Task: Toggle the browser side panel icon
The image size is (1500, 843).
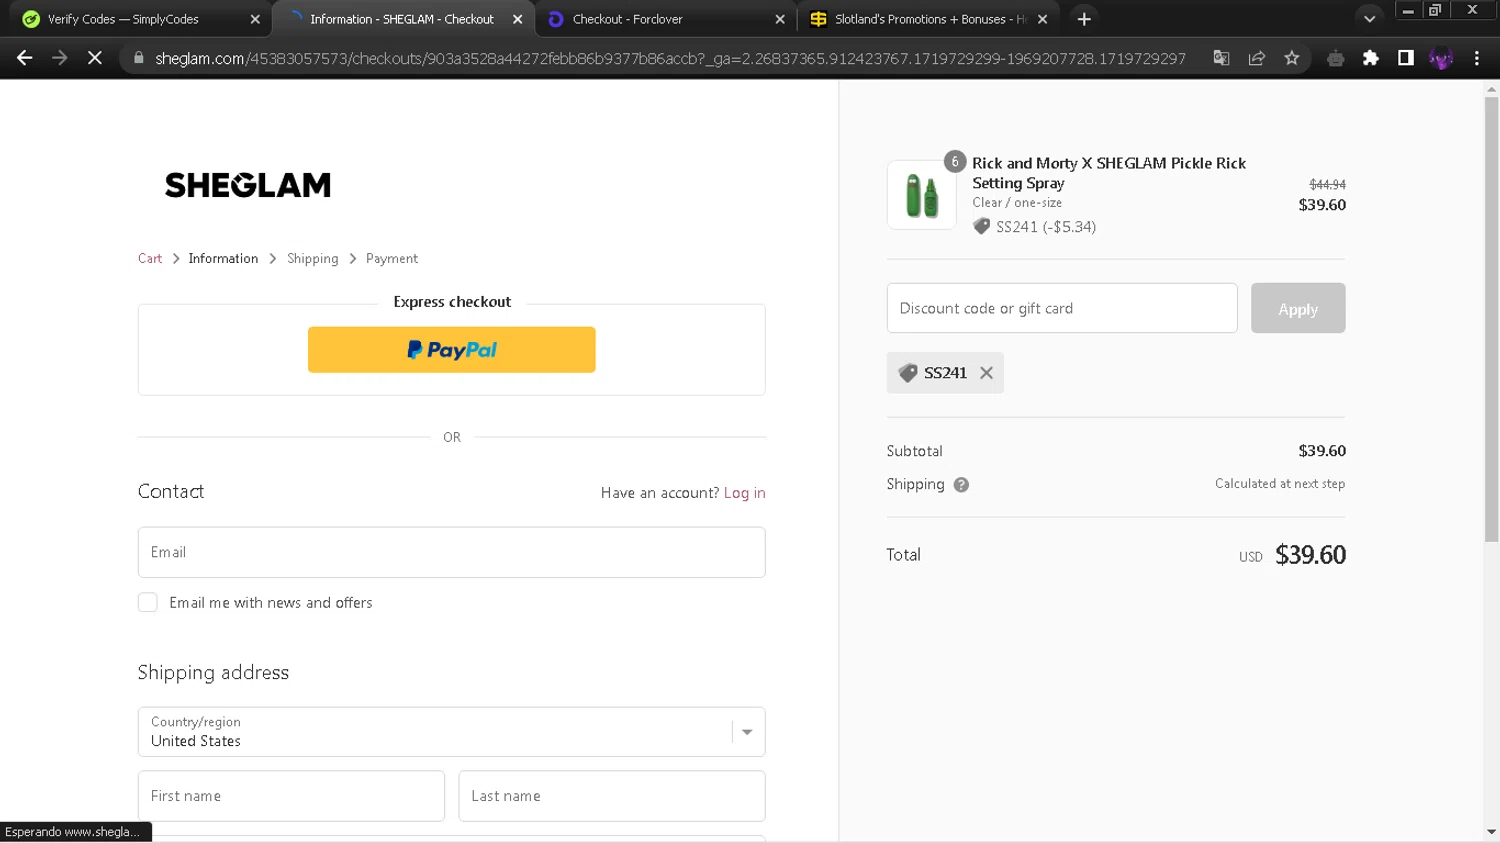Action: (1406, 58)
